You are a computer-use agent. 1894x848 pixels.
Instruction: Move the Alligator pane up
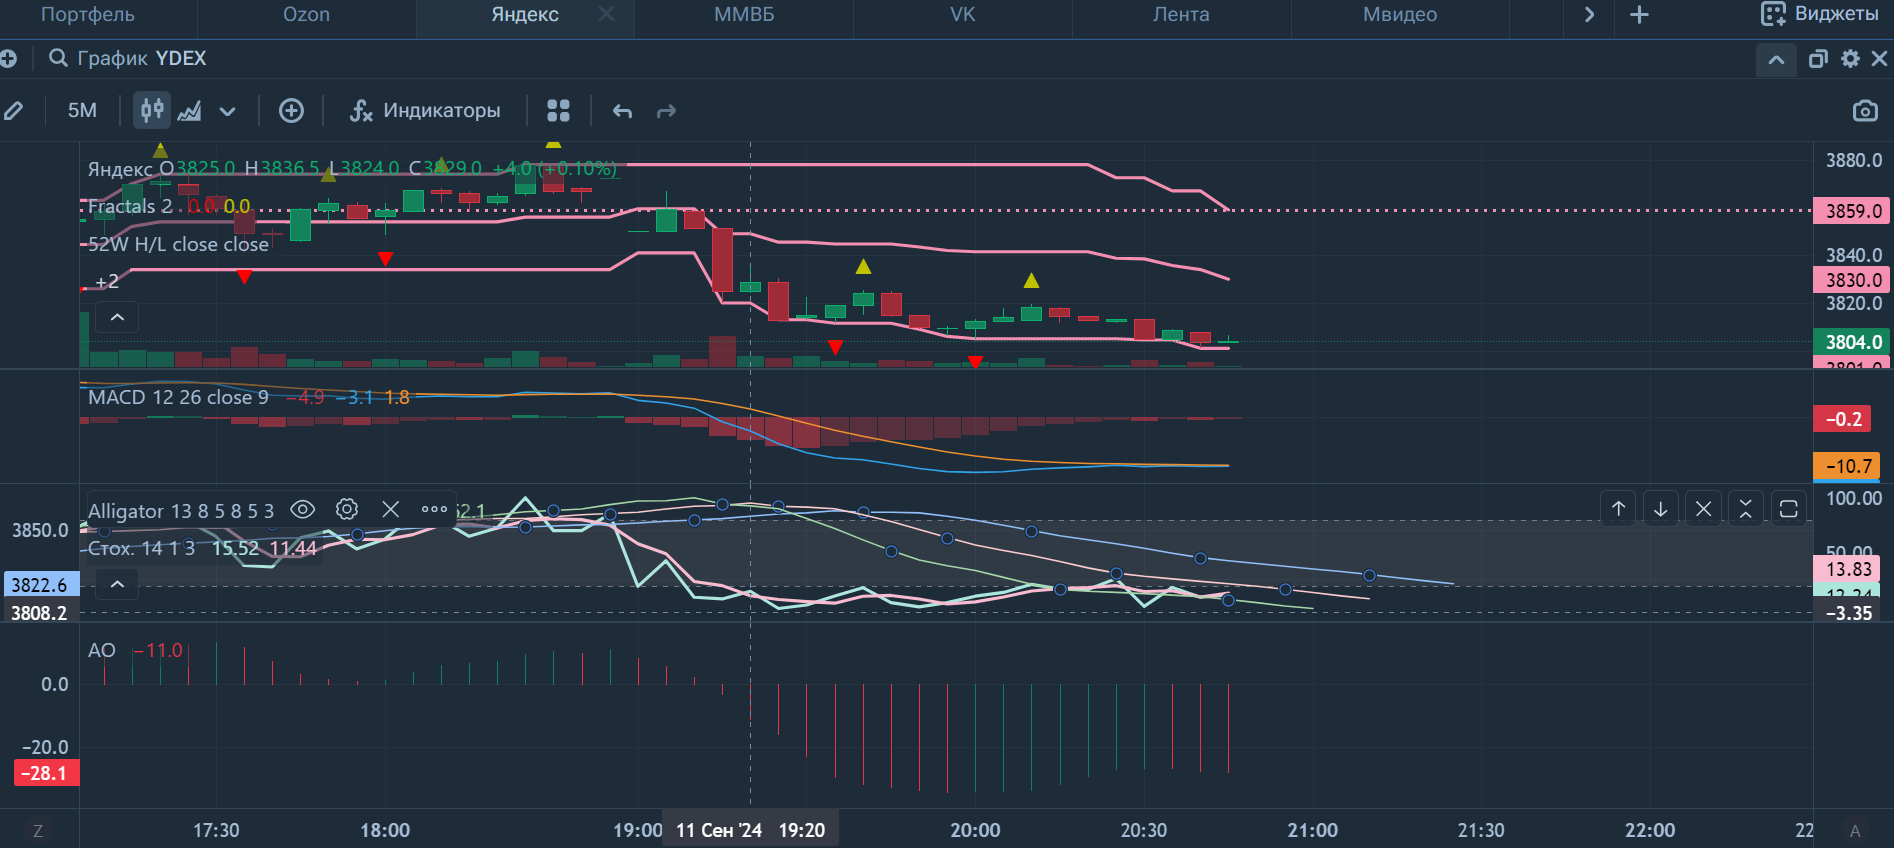tap(1619, 509)
